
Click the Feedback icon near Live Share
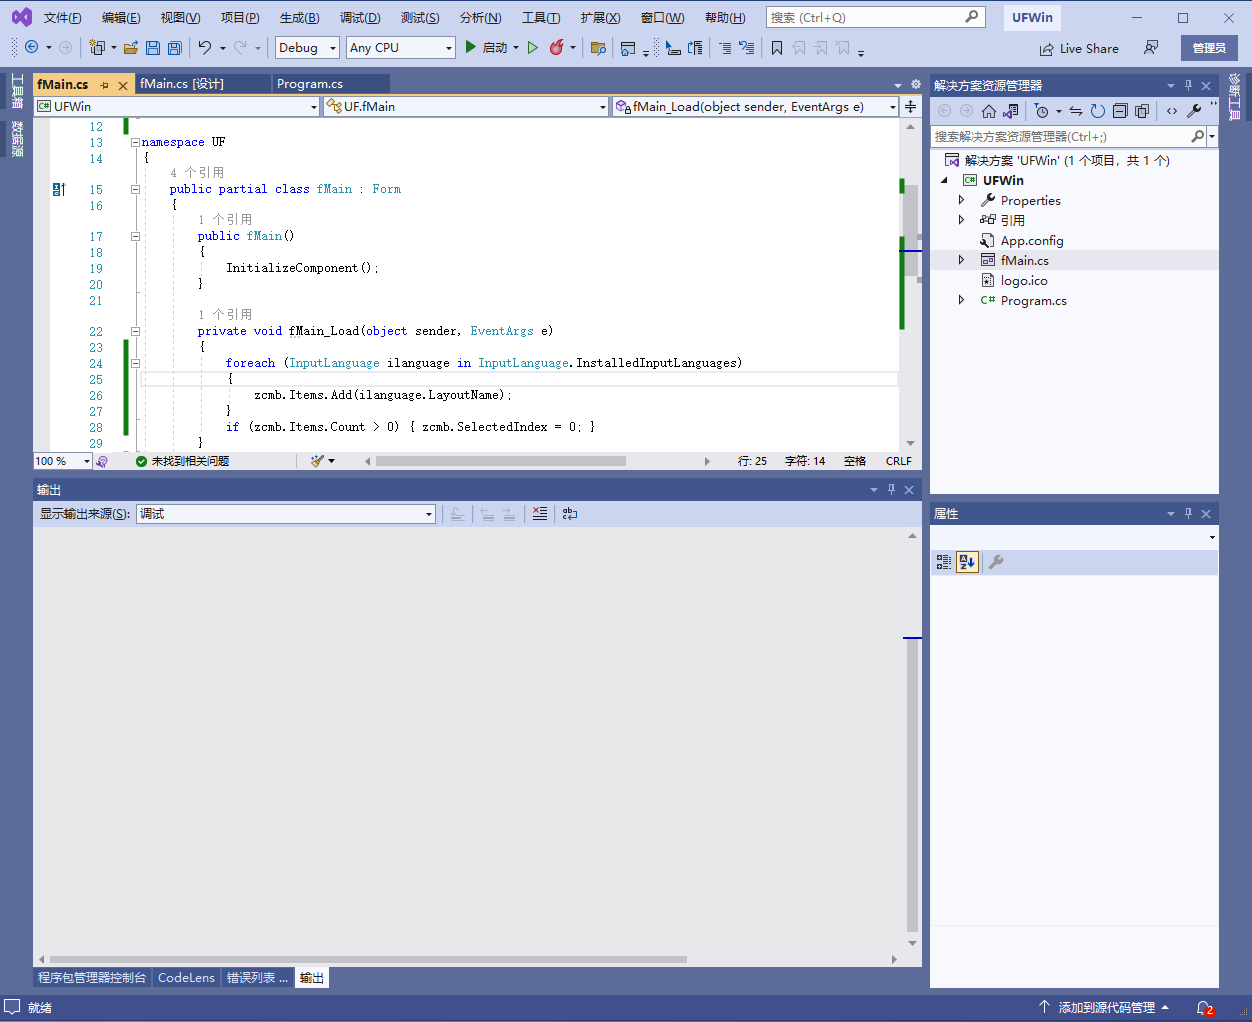click(x=1151, y=48)
